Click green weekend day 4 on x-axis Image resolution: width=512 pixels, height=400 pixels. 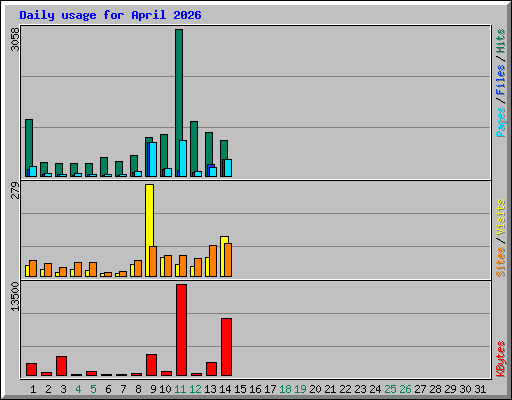(78, 389)
